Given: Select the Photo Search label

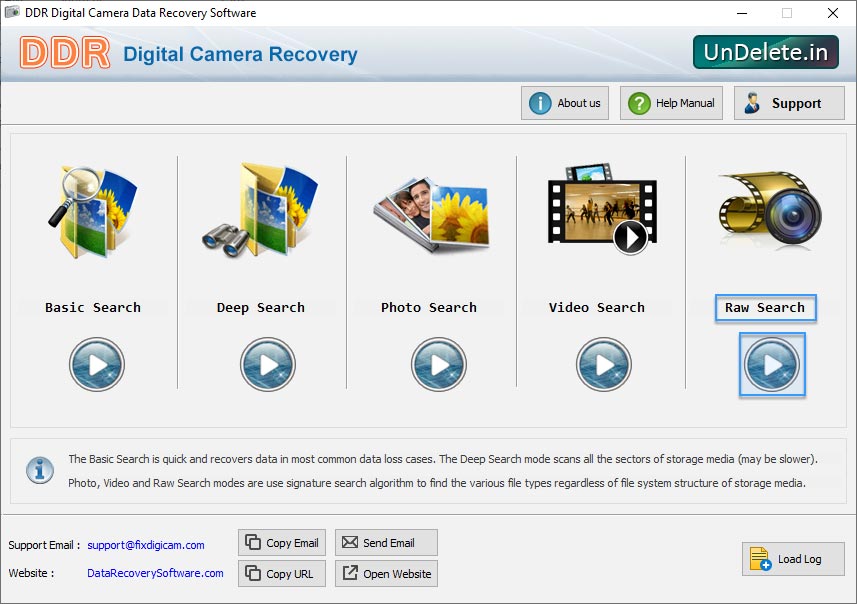Looking at the screenshot, I should [429, 307].
